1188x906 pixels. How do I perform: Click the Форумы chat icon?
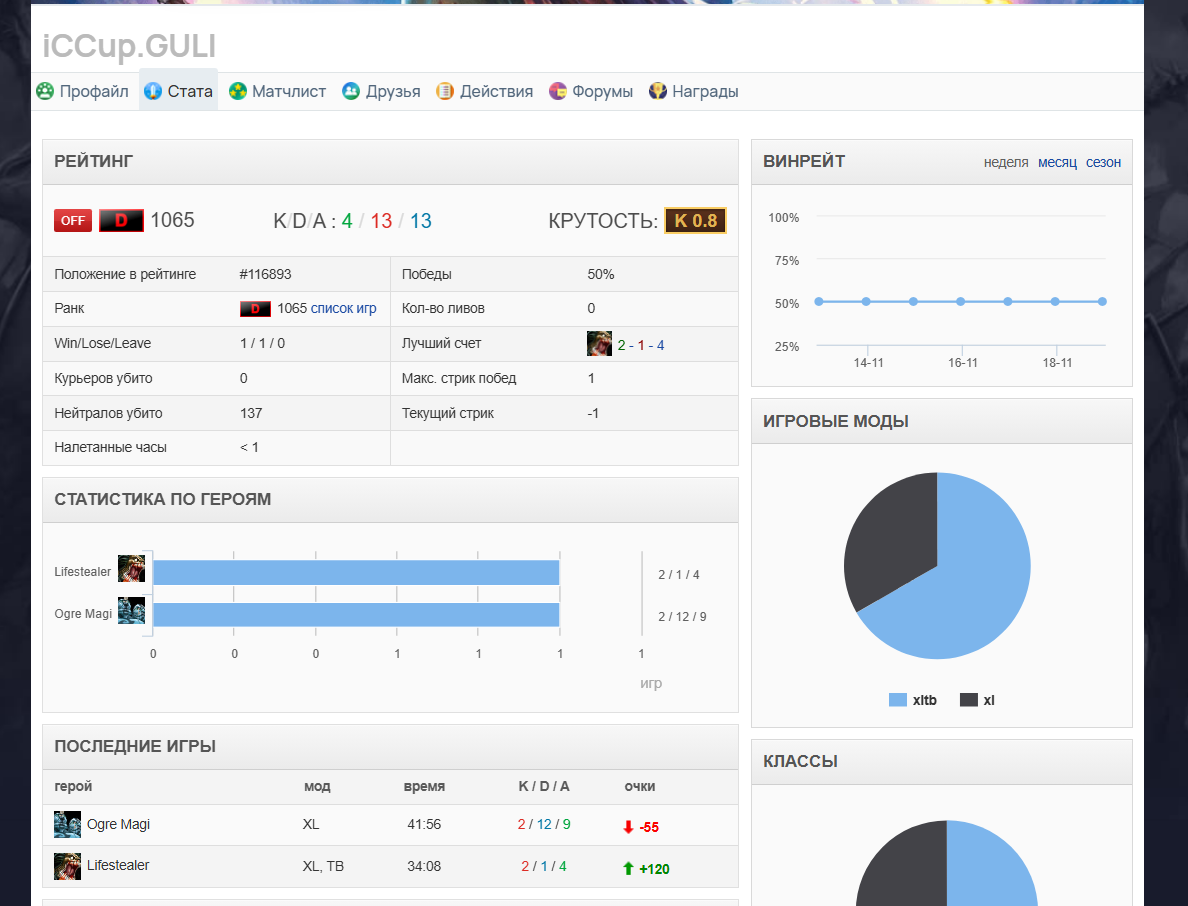[558, 91]
